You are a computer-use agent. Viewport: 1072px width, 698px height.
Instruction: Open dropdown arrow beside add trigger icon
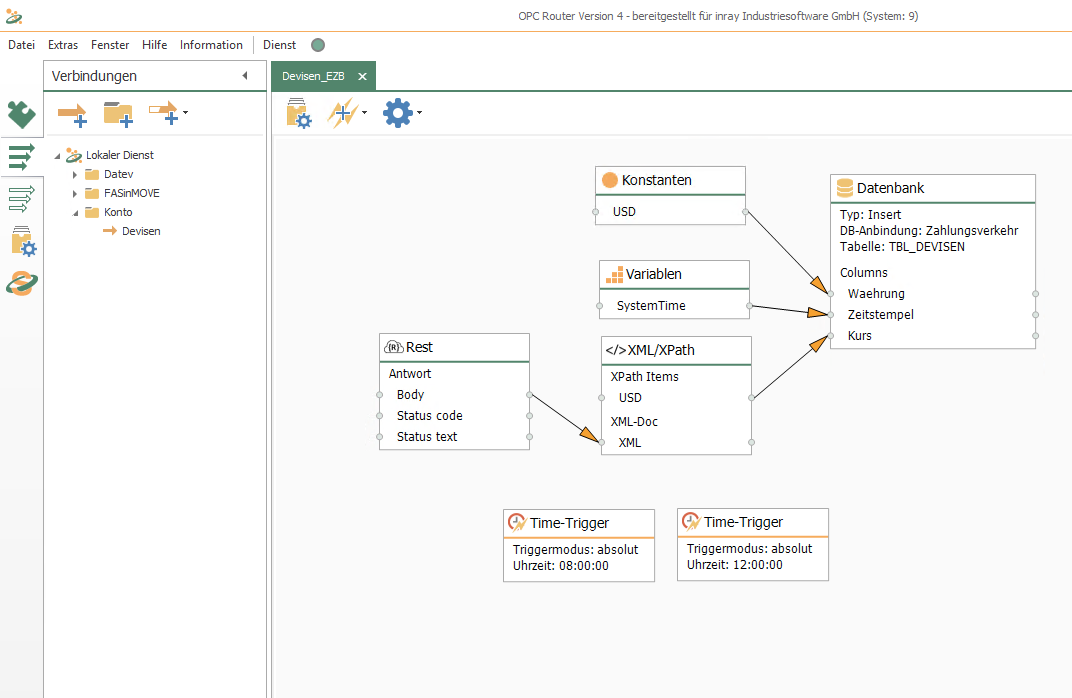tap(364, 113)
